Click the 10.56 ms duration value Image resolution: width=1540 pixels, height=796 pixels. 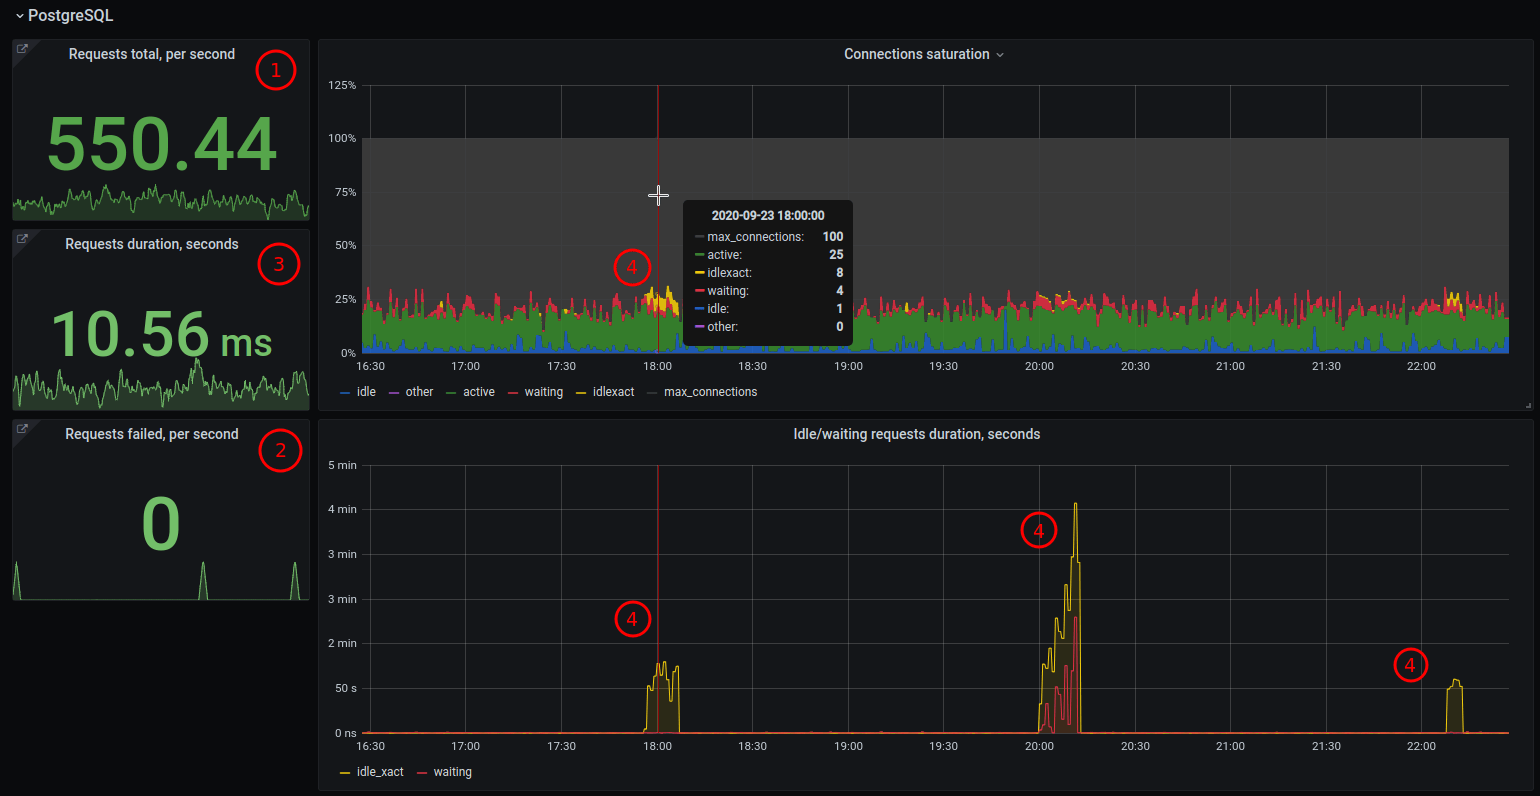tap(162, 334)
